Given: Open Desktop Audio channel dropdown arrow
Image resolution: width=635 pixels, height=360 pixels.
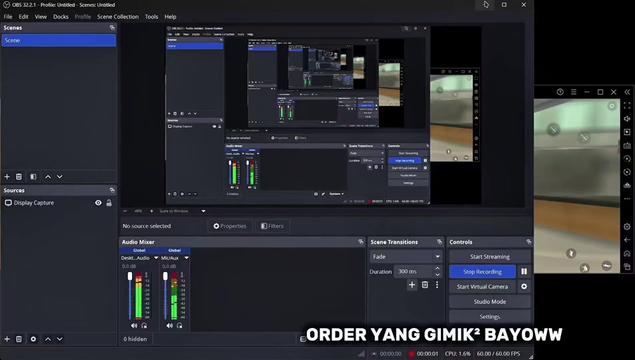Looking at the screenshot, I should click(156, 258).
